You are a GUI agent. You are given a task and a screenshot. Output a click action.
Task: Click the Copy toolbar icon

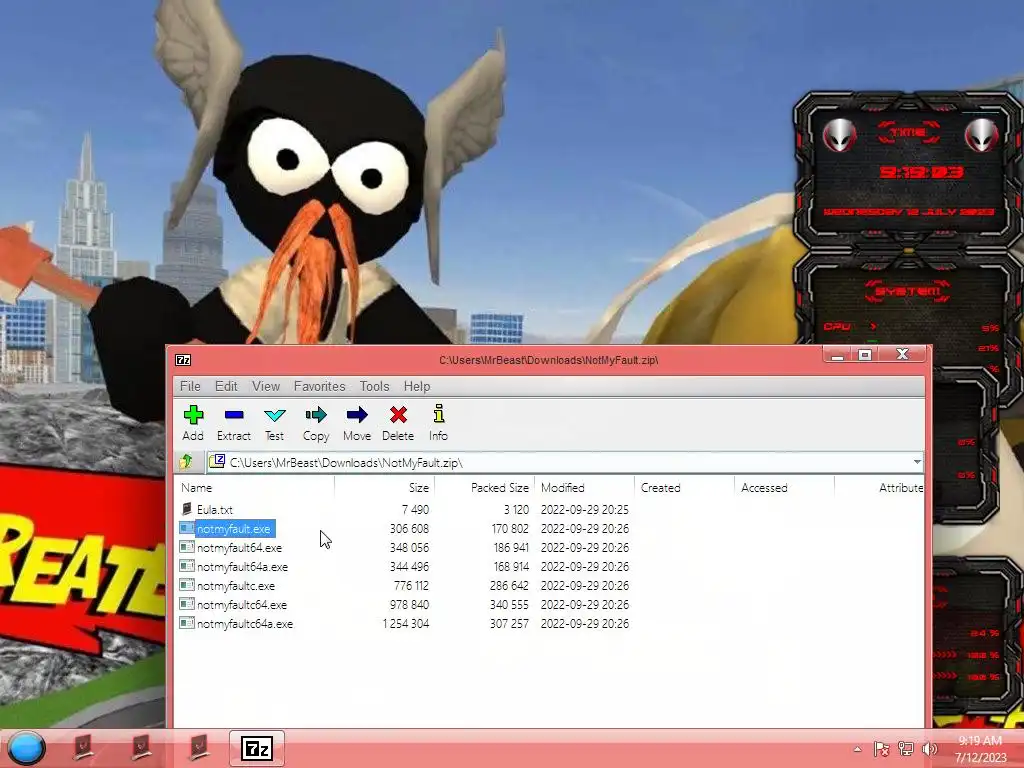coord(316,415)
